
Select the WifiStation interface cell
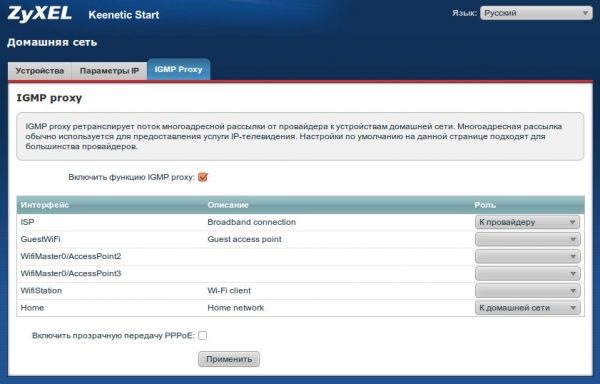click(x=41, y=291)
